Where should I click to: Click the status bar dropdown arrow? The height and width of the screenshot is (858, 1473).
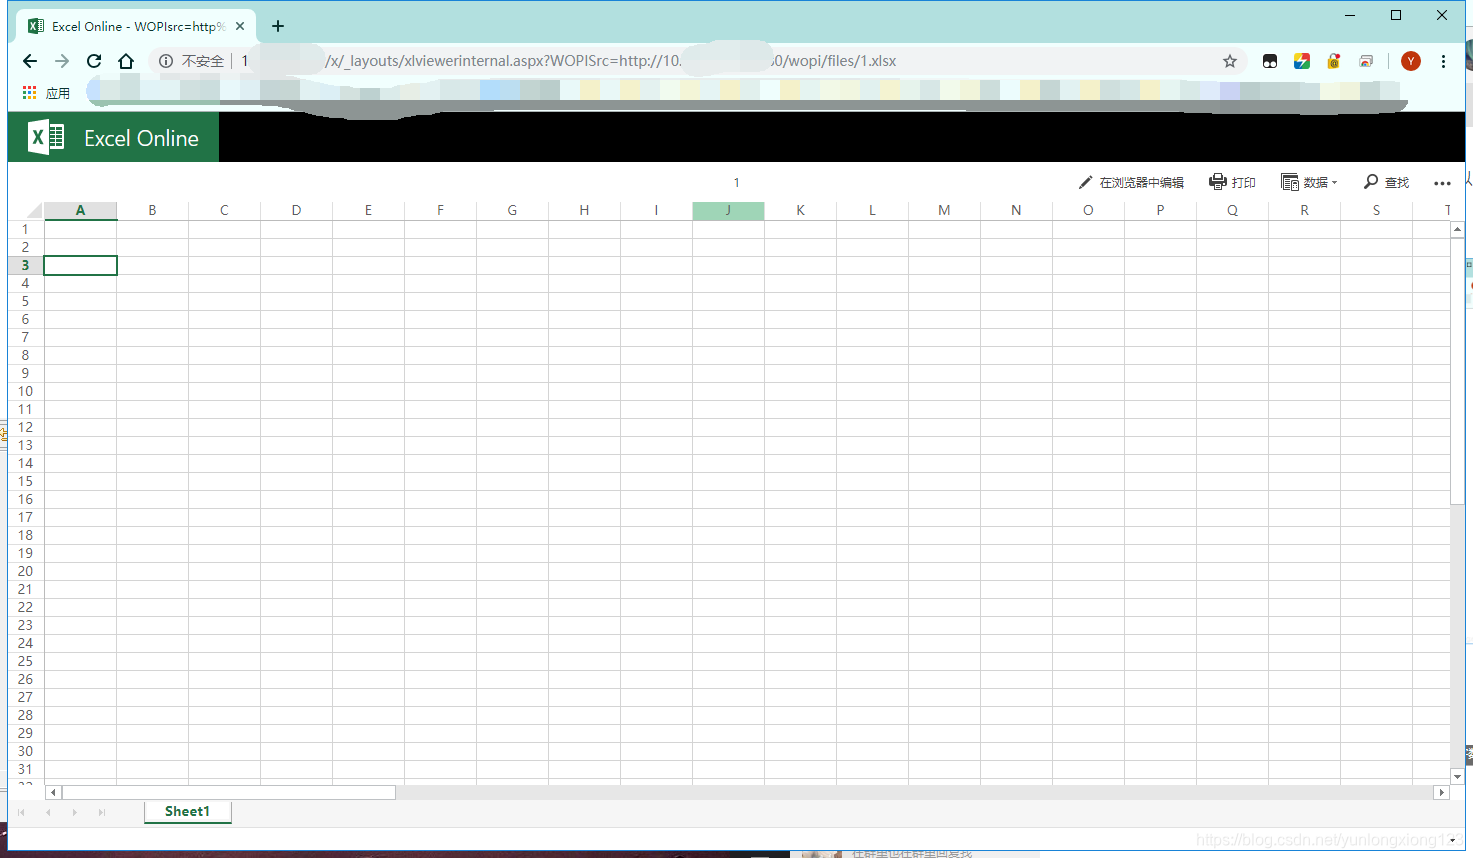(1453, 840)
